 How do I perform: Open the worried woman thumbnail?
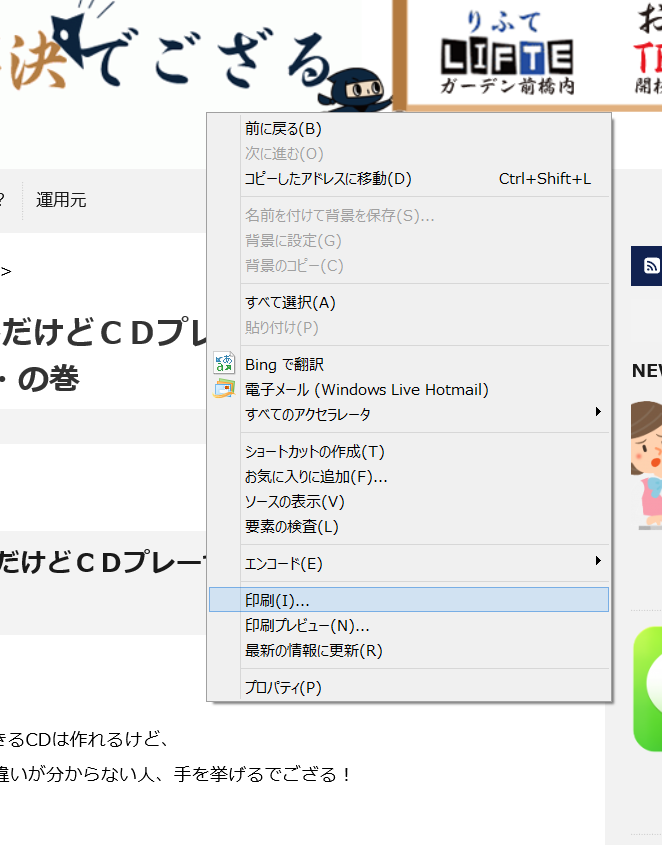click(x=646, y=466)
